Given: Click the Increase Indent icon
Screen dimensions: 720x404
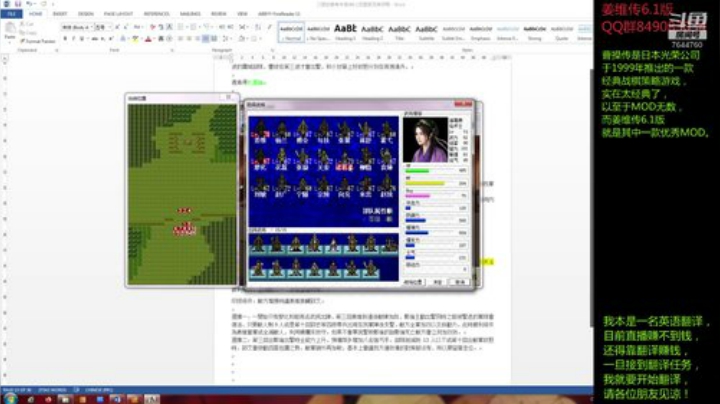Looking at the screenshot, I should (230, 28).
